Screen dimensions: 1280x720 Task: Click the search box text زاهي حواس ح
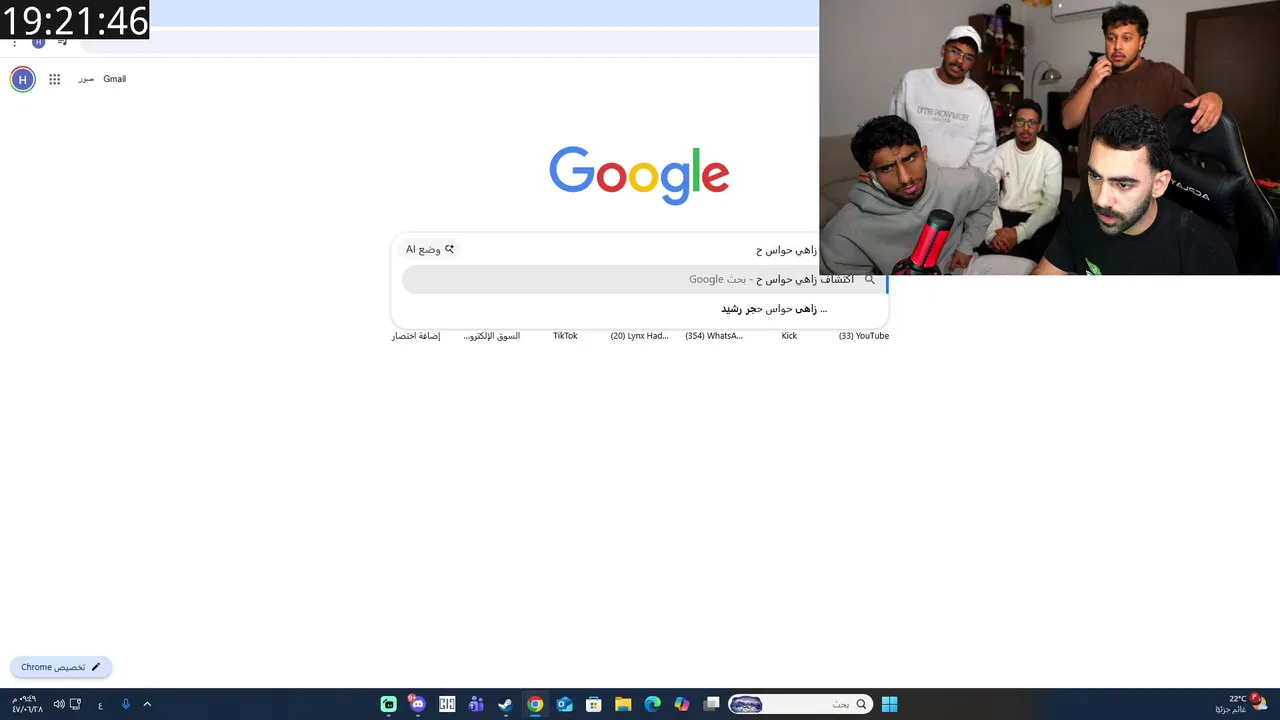coord(786,250)
